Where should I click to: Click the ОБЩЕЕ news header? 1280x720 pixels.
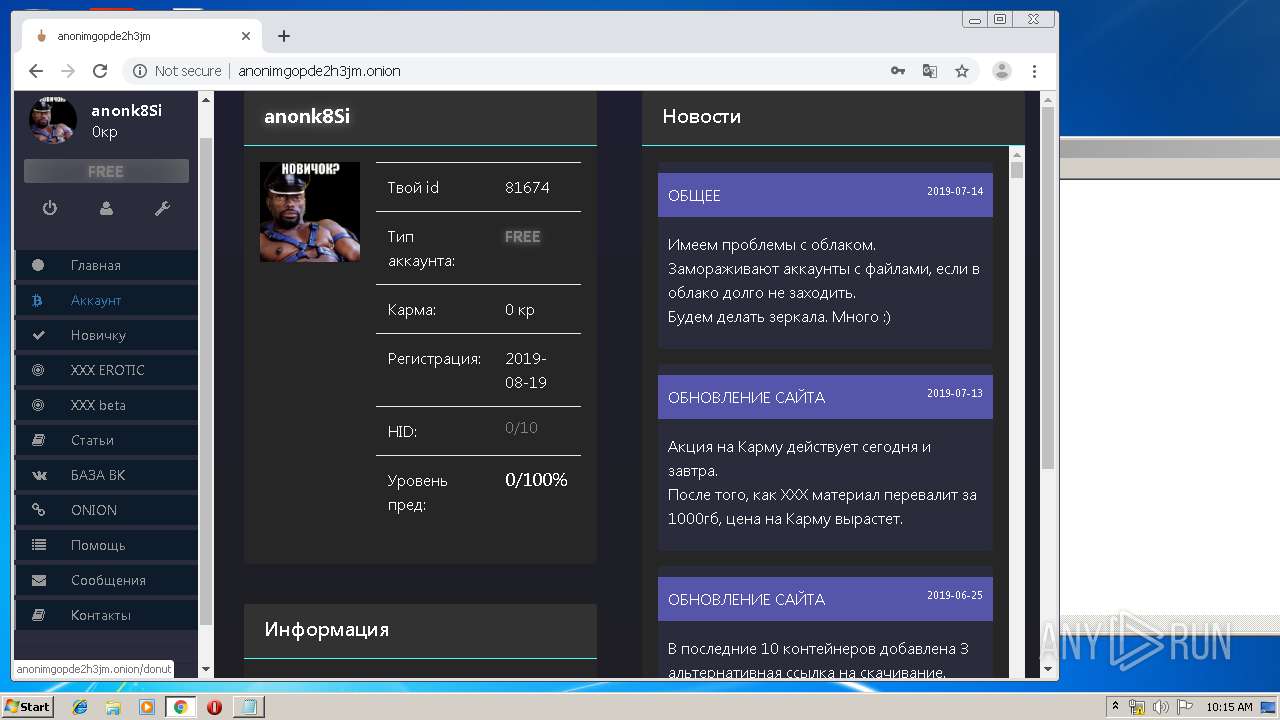coord(825,195)
